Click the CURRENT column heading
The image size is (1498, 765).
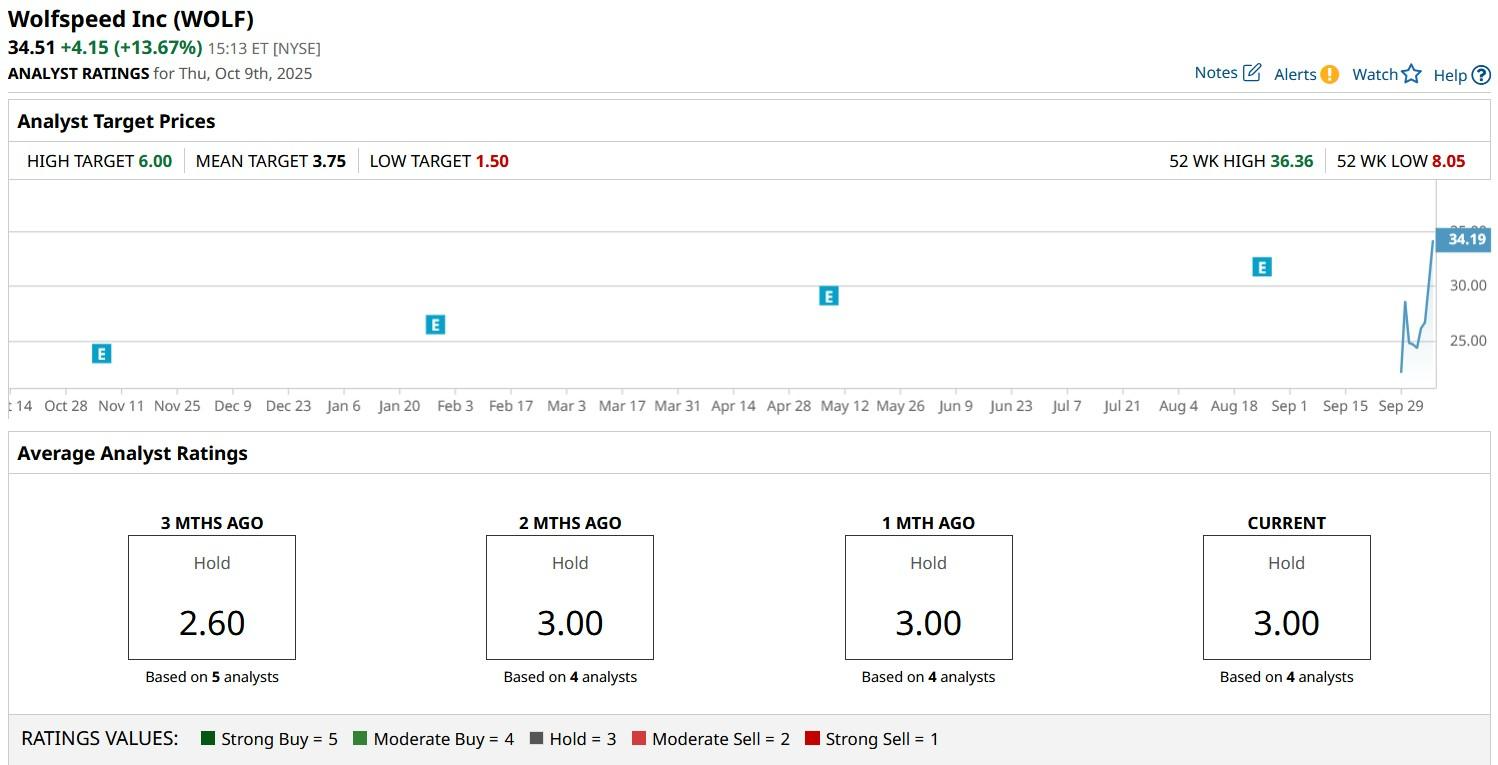[1287, 523]
